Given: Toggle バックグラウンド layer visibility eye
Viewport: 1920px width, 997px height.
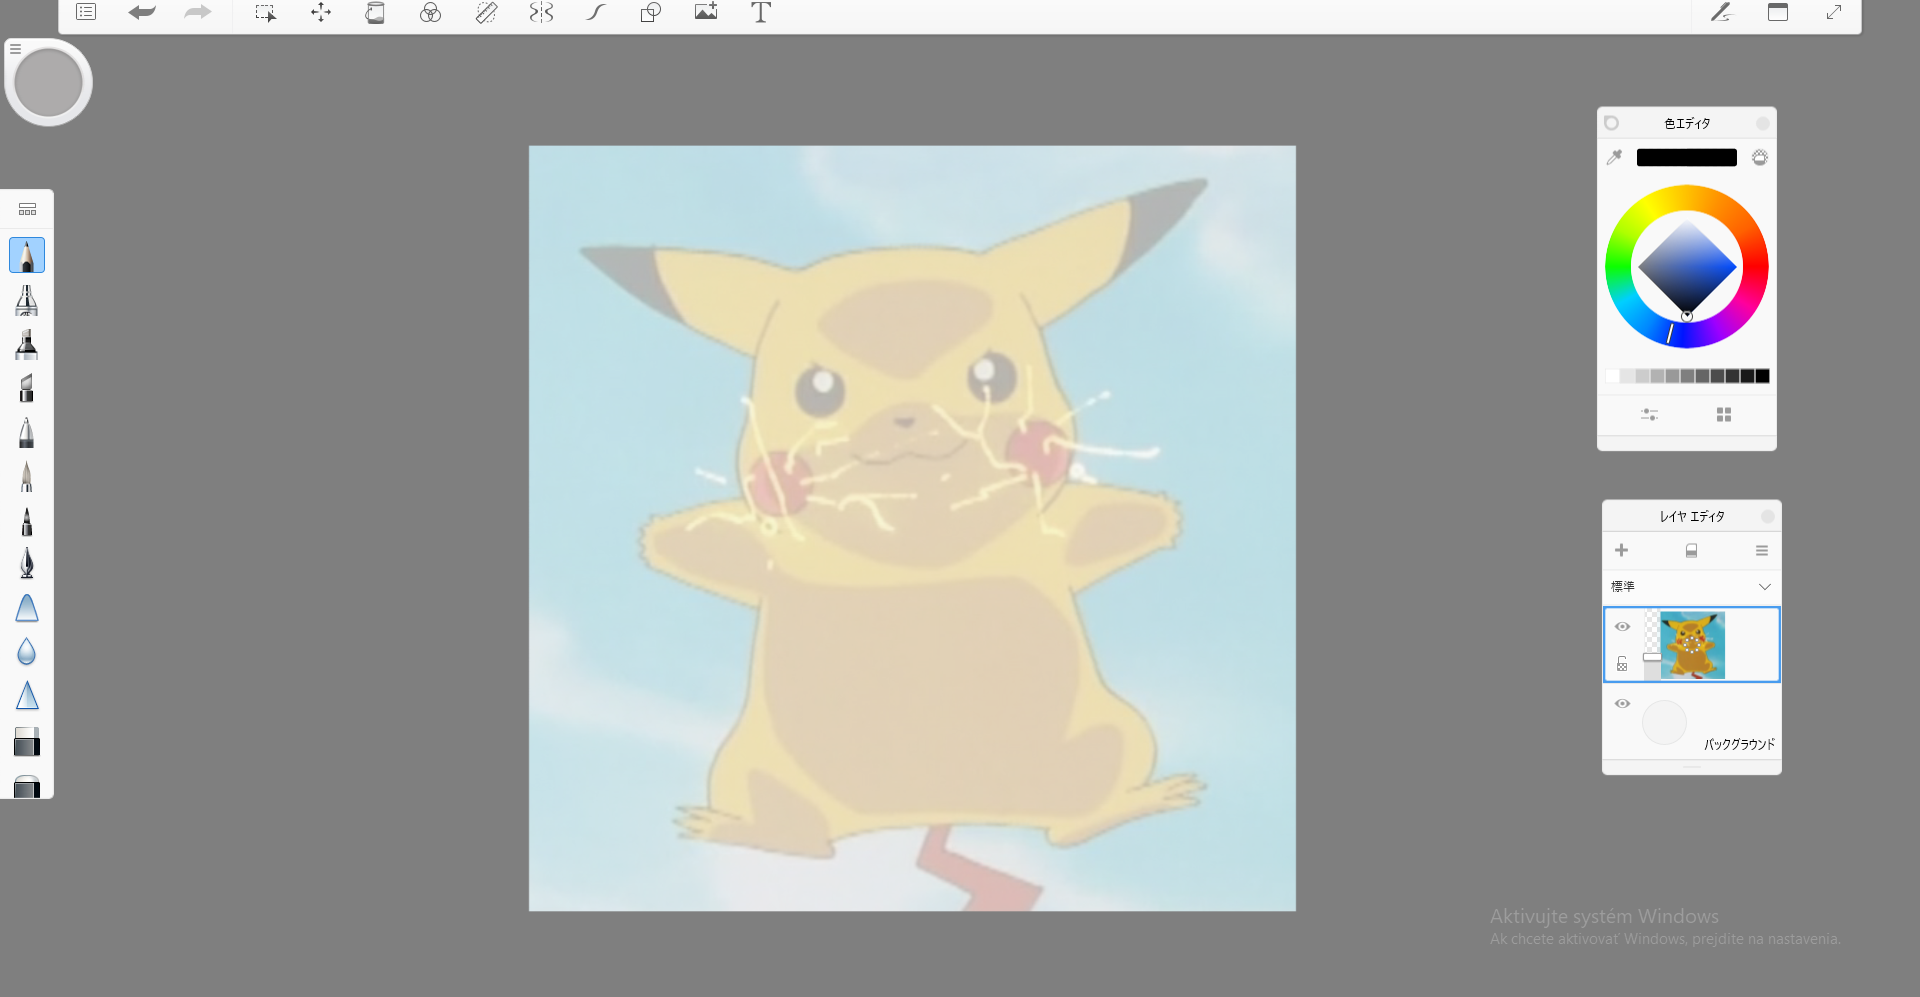Looking at the screenshot, I should pos(1622,704).
